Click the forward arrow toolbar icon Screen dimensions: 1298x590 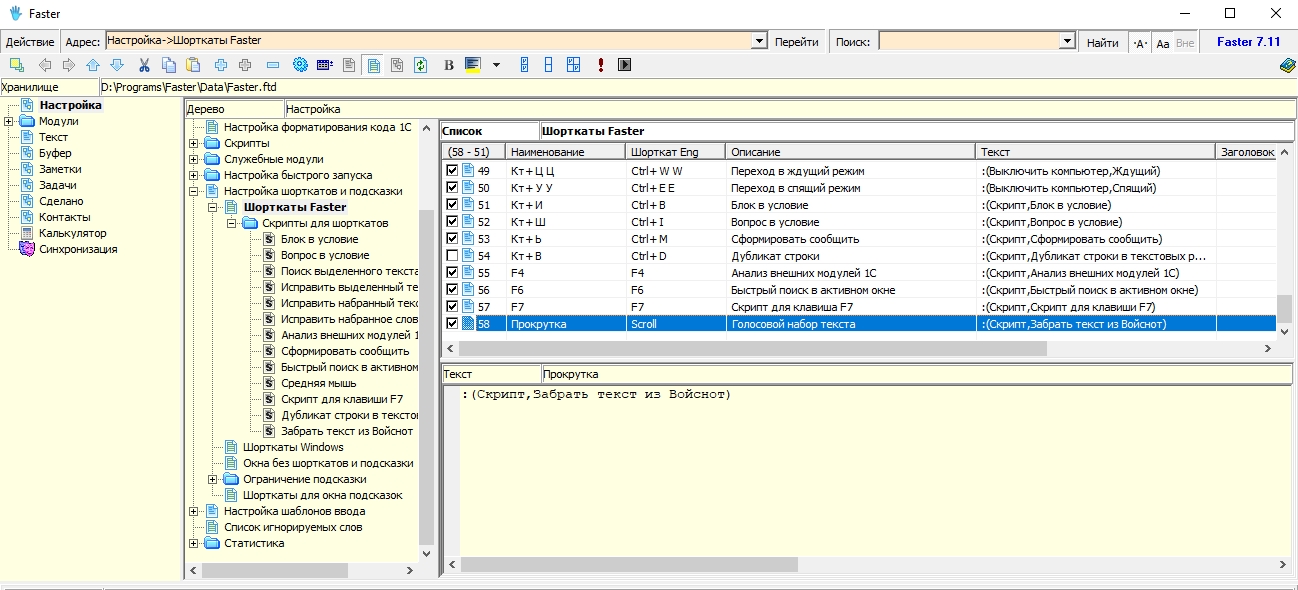(69, 65)
